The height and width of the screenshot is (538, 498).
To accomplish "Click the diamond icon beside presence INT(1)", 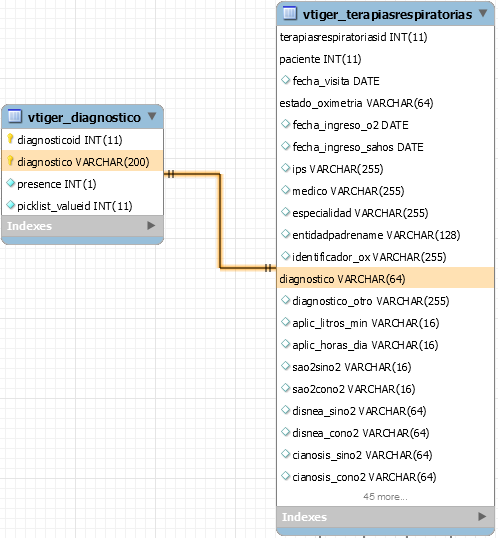I will (x=11, y=183).
